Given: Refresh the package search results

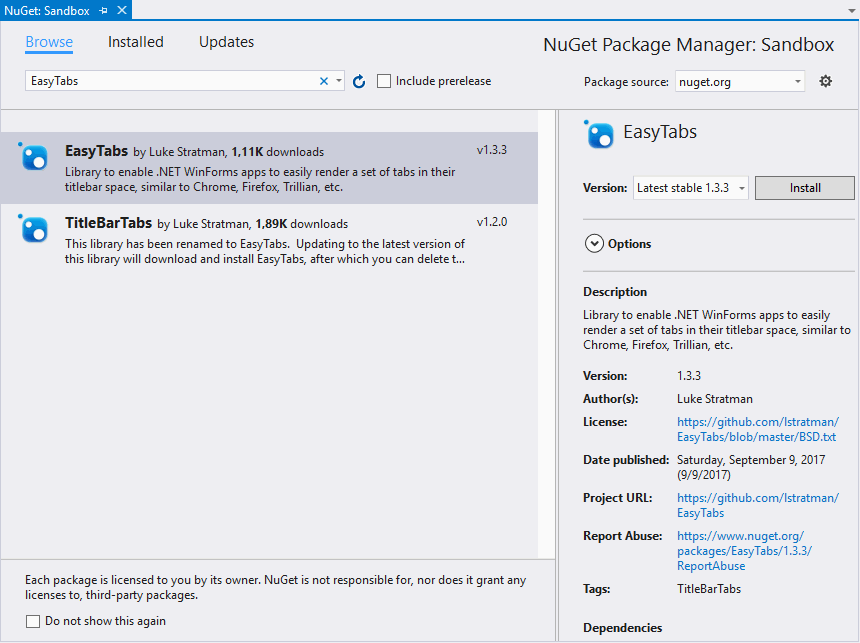Looking at the screenshot, I should click(359, 81).
